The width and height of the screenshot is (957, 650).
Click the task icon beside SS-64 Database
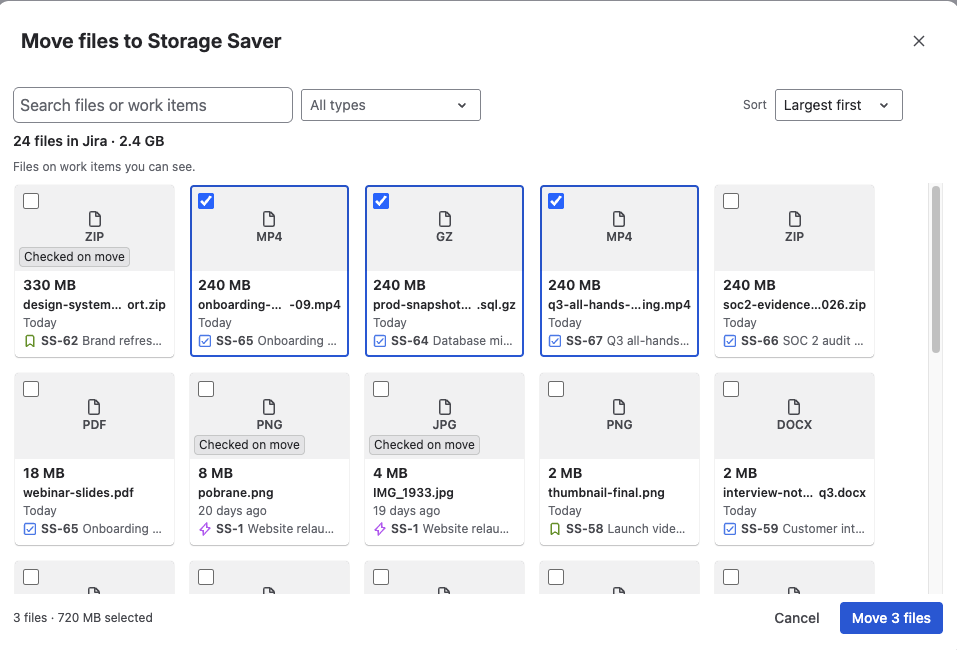coord(380,341)
